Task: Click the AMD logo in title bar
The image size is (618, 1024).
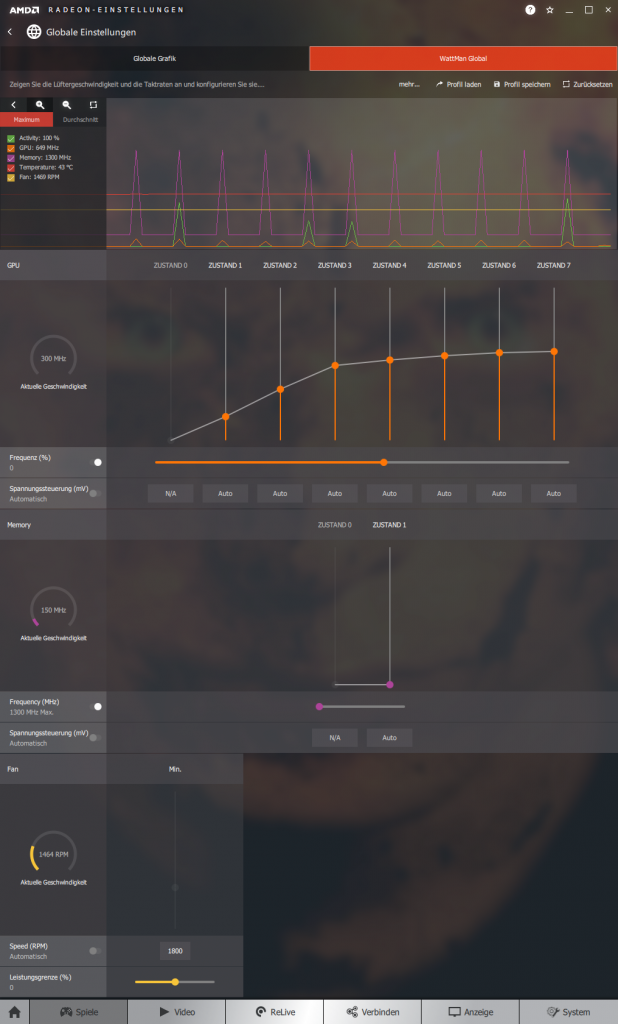Action: 24,10
